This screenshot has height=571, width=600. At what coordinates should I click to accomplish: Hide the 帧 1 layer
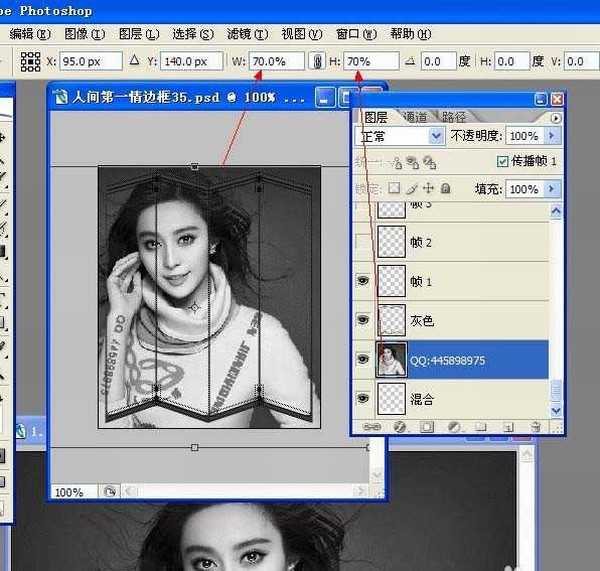click(x=363, y=282)
